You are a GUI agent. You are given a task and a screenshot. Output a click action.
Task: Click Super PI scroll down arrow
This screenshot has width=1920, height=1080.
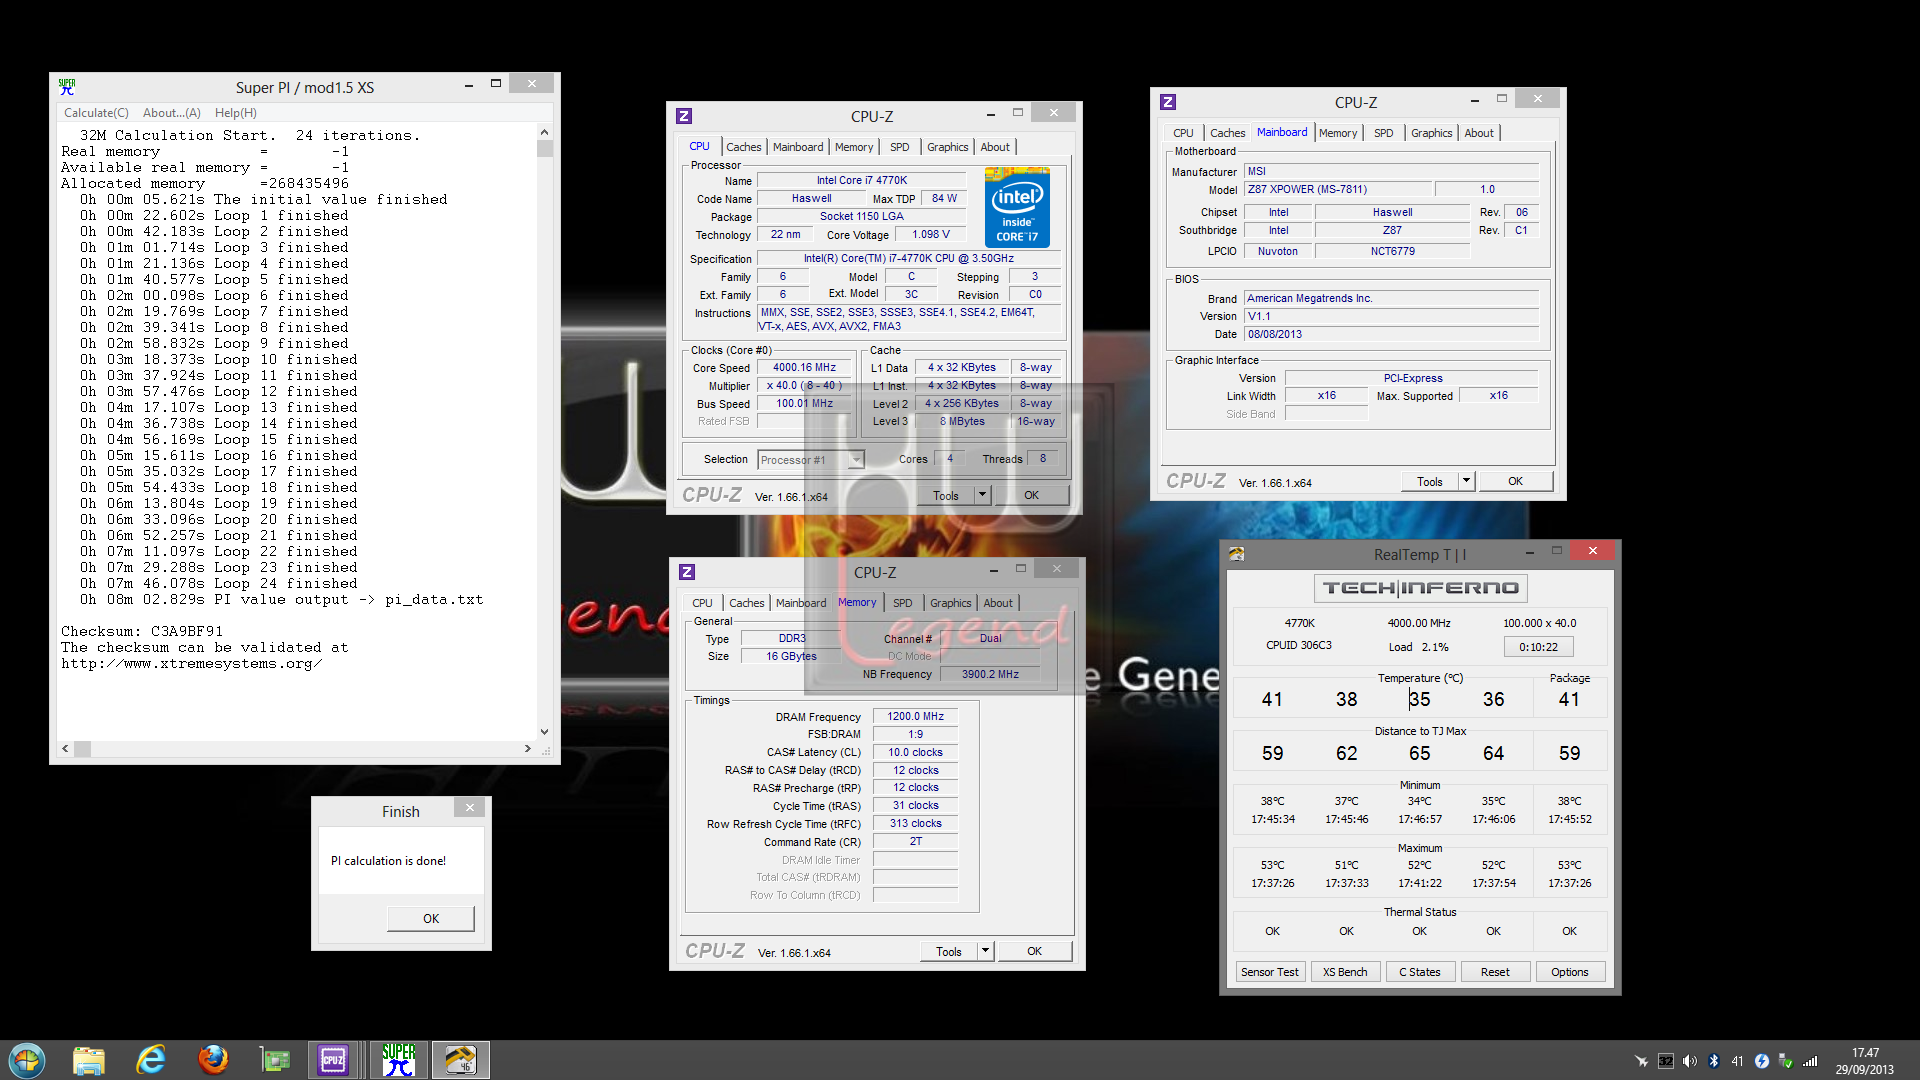(544, 732)
